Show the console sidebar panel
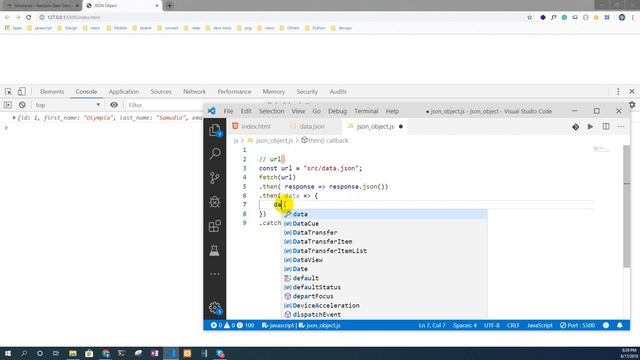 coord(8,105)
